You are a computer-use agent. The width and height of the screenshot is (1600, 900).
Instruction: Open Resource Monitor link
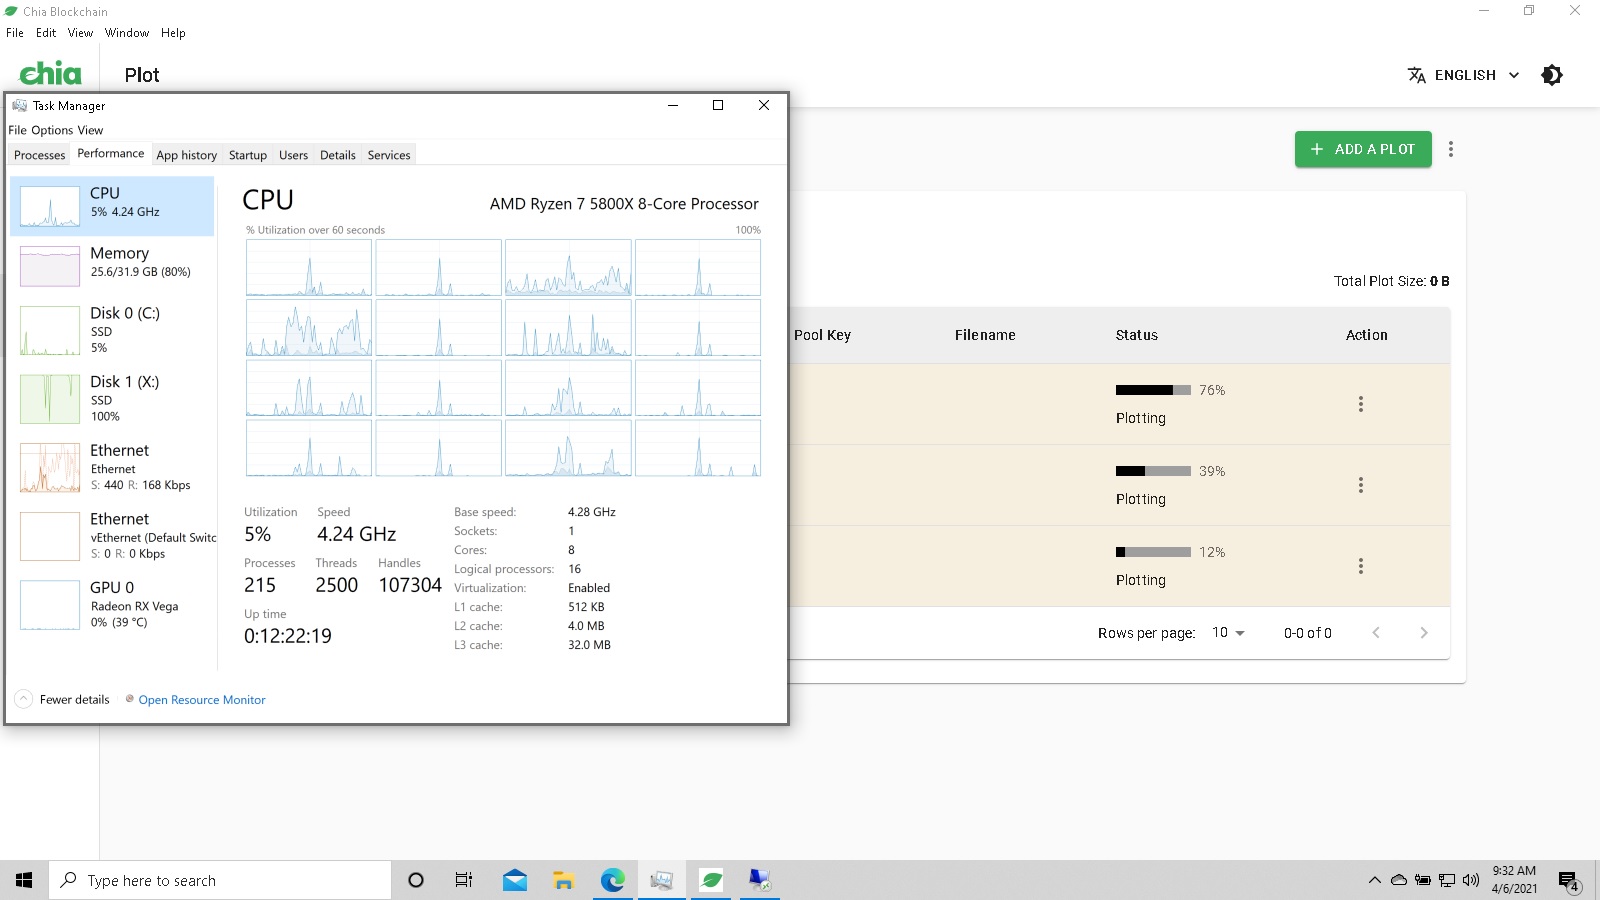click(x=201, y=700)
